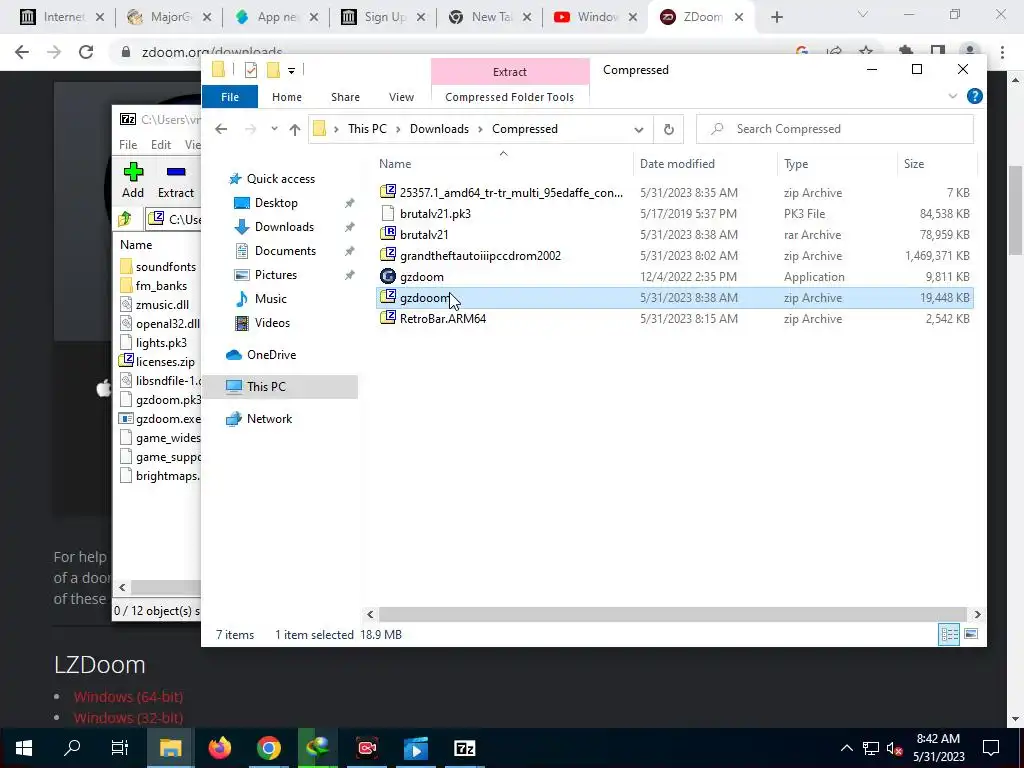Click chevron before Compressed in address path
This screenshot has height=768, width=1024.
click(480, 129)
